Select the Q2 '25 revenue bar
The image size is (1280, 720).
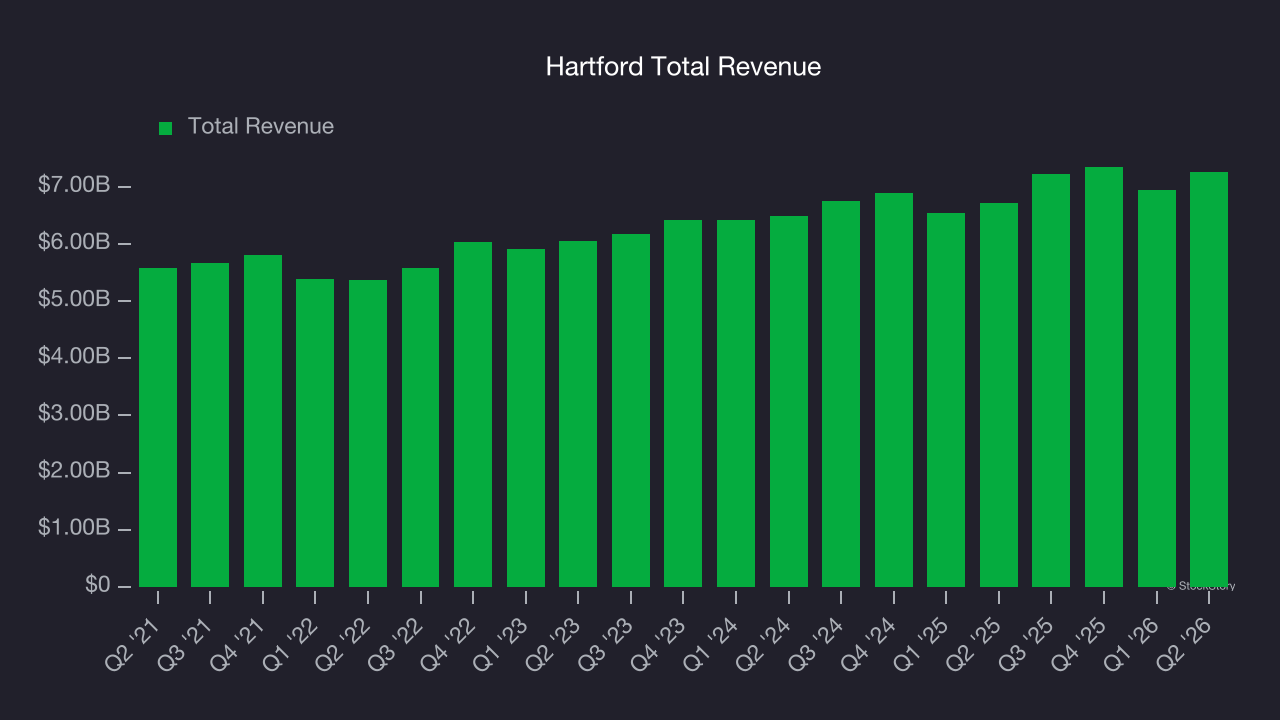click(x=999, y=395)
